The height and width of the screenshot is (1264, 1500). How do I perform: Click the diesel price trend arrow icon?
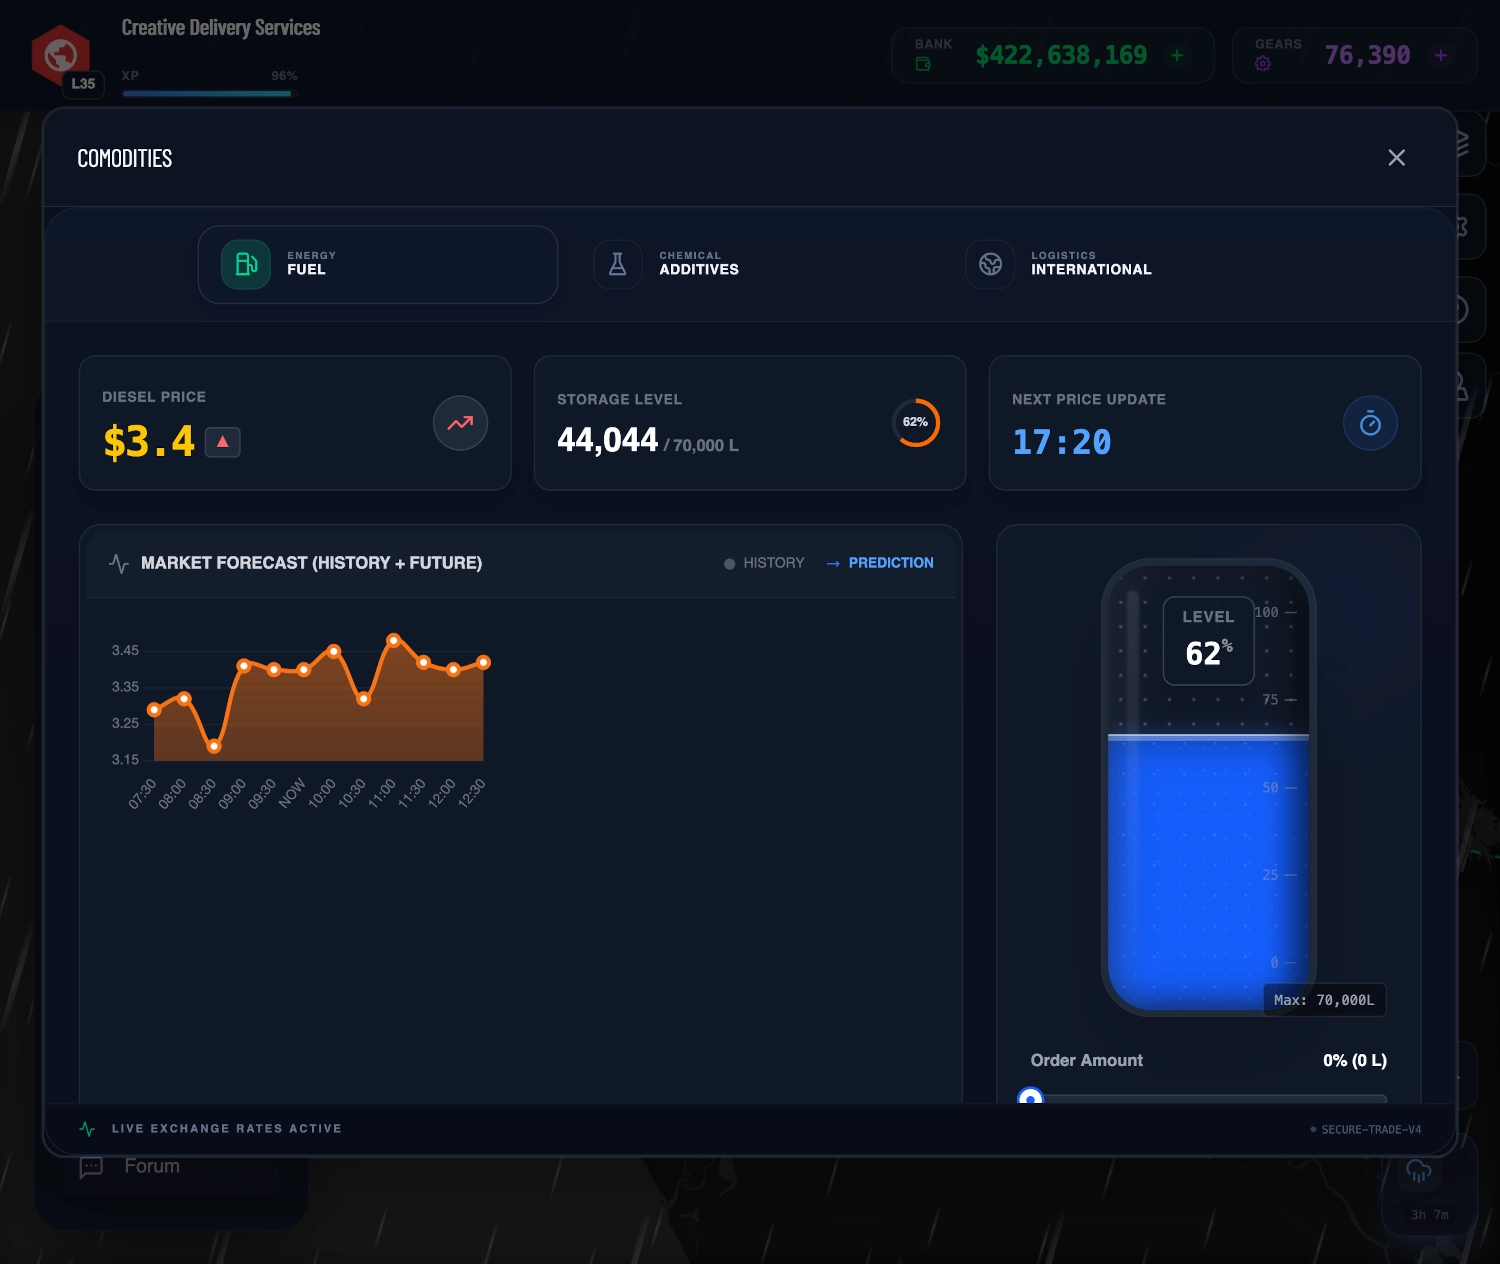coord(460,423)
